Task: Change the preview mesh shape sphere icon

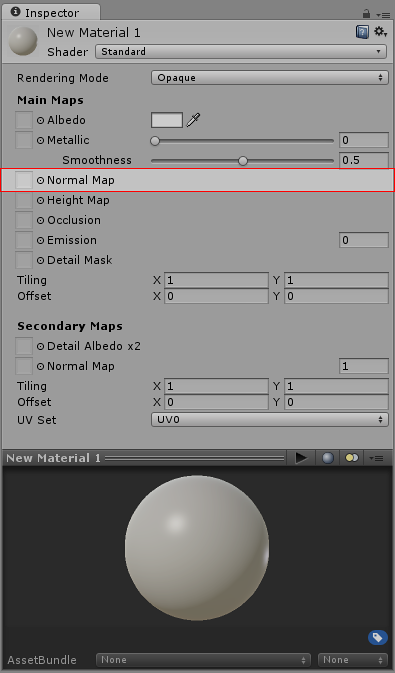Action: (328, 458)
